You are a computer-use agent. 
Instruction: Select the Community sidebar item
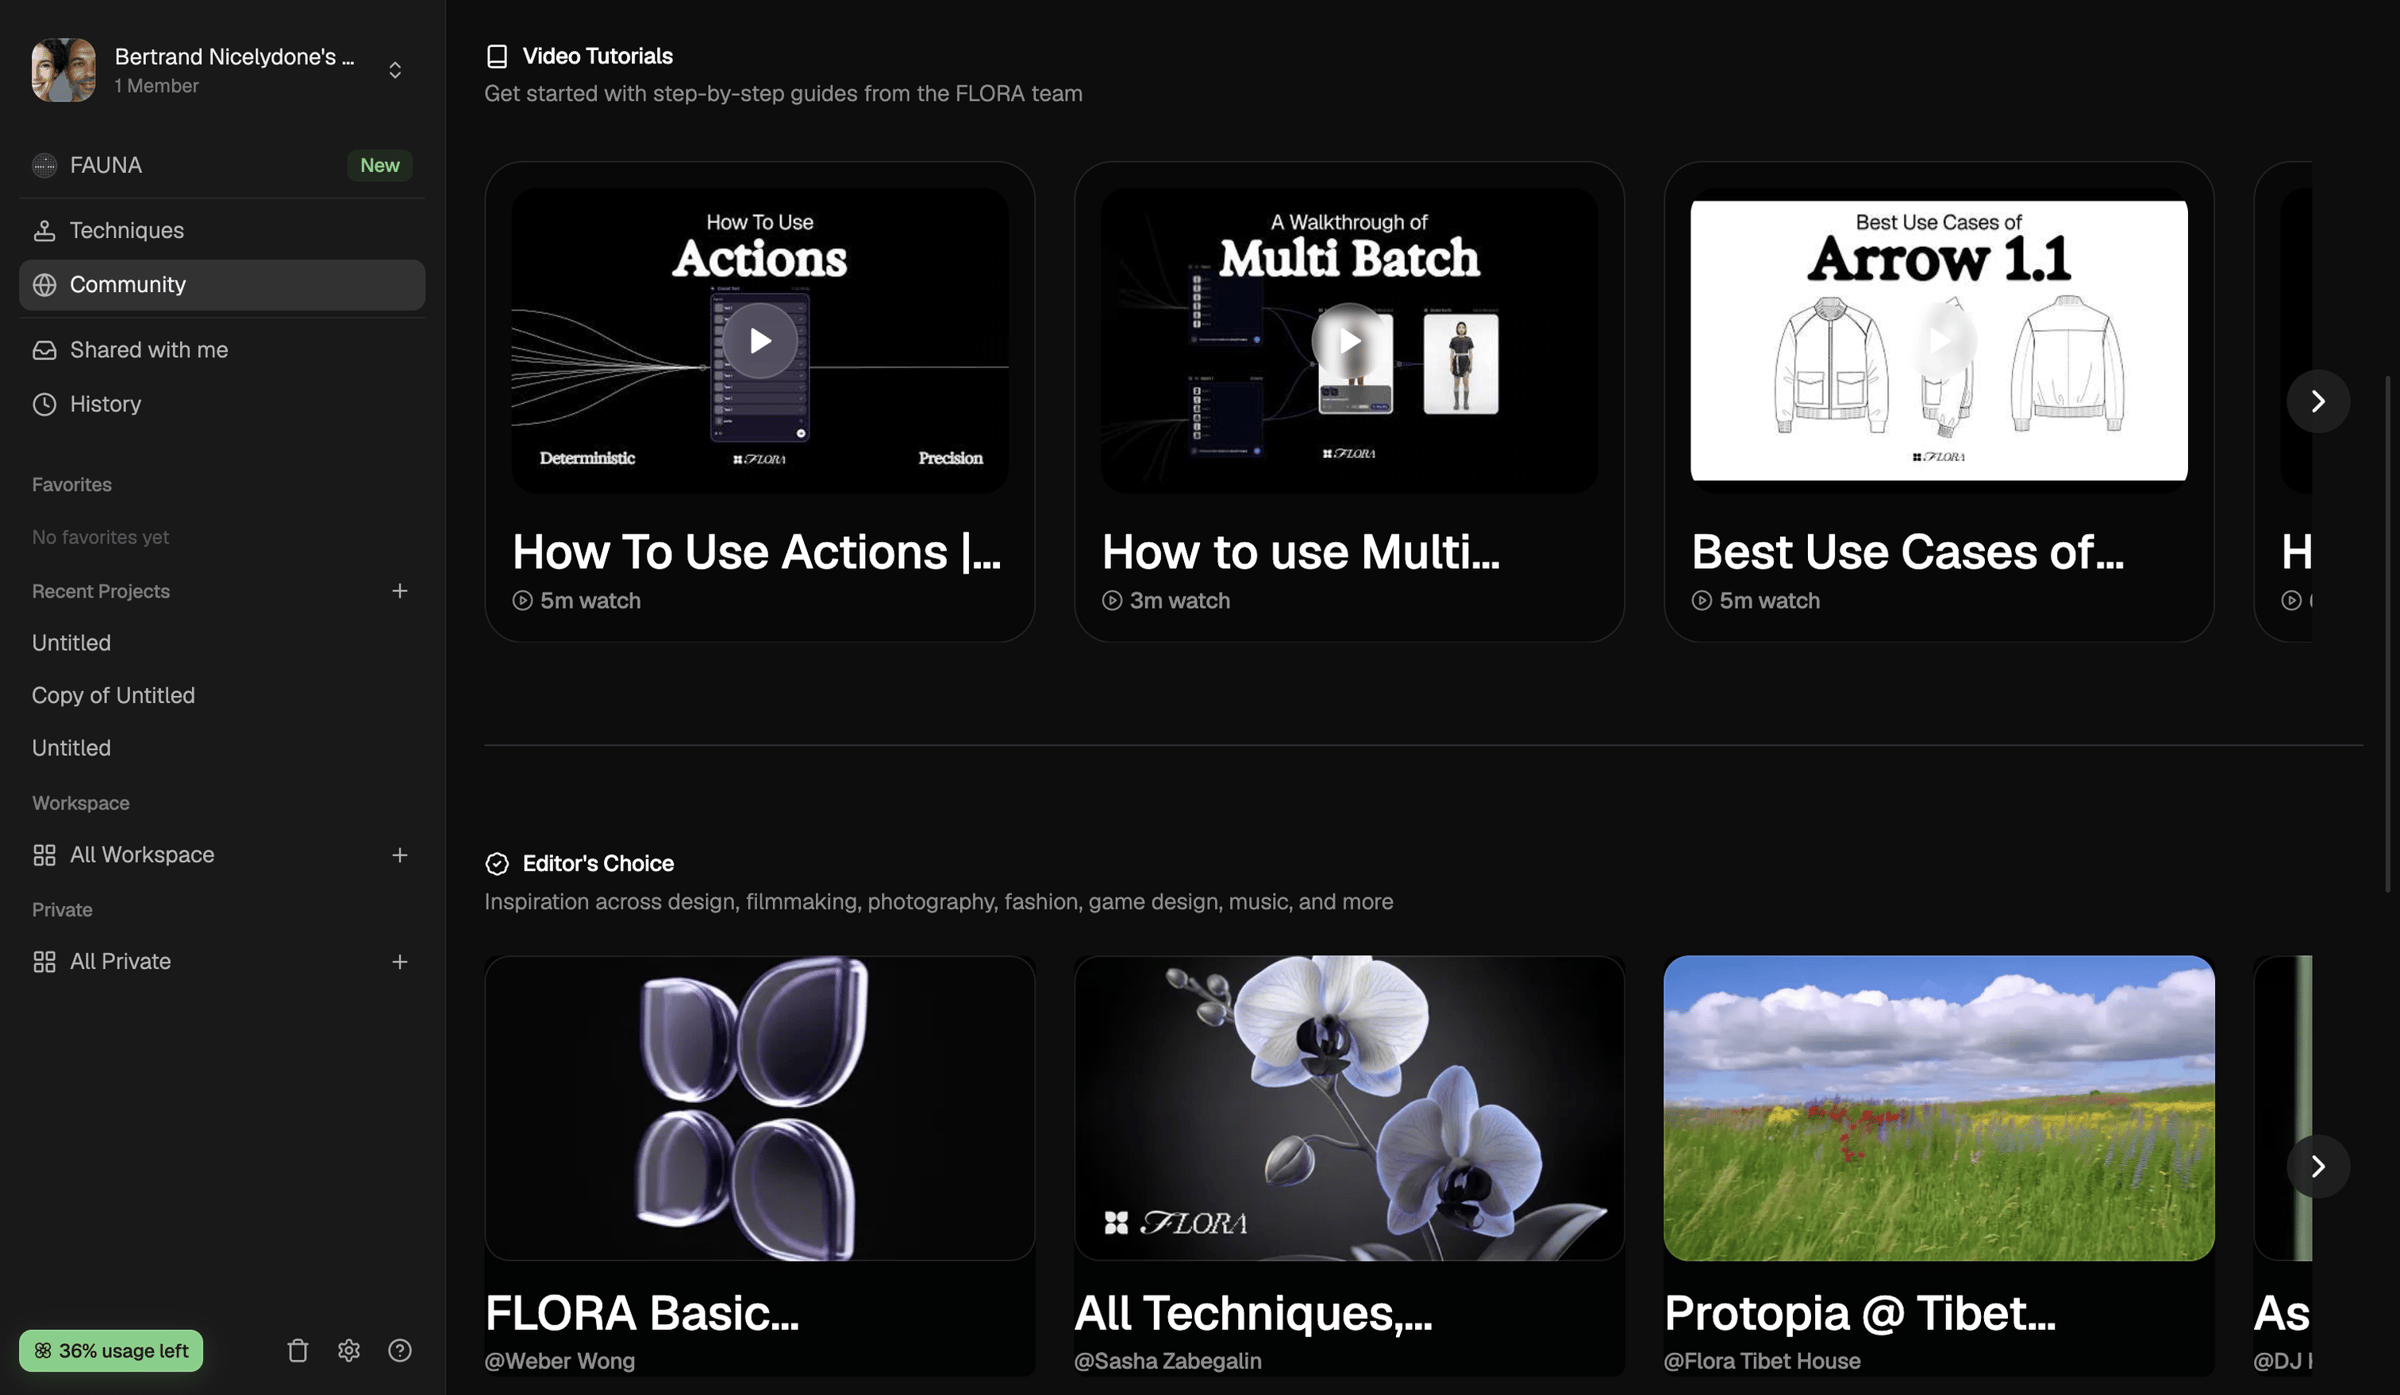[x=222, y=285]
